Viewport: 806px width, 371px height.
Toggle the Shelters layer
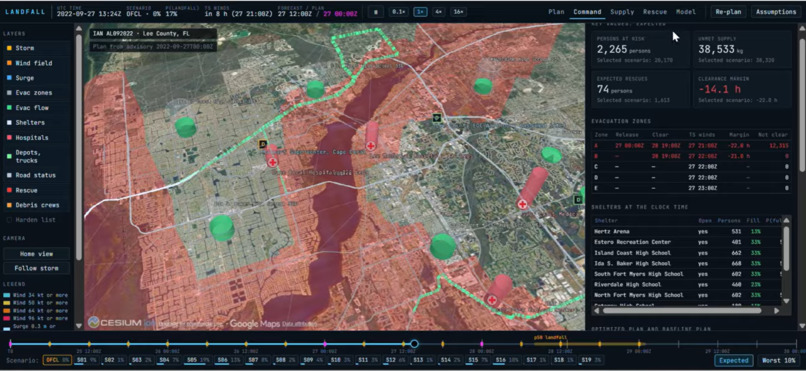(x=36, y=122)
